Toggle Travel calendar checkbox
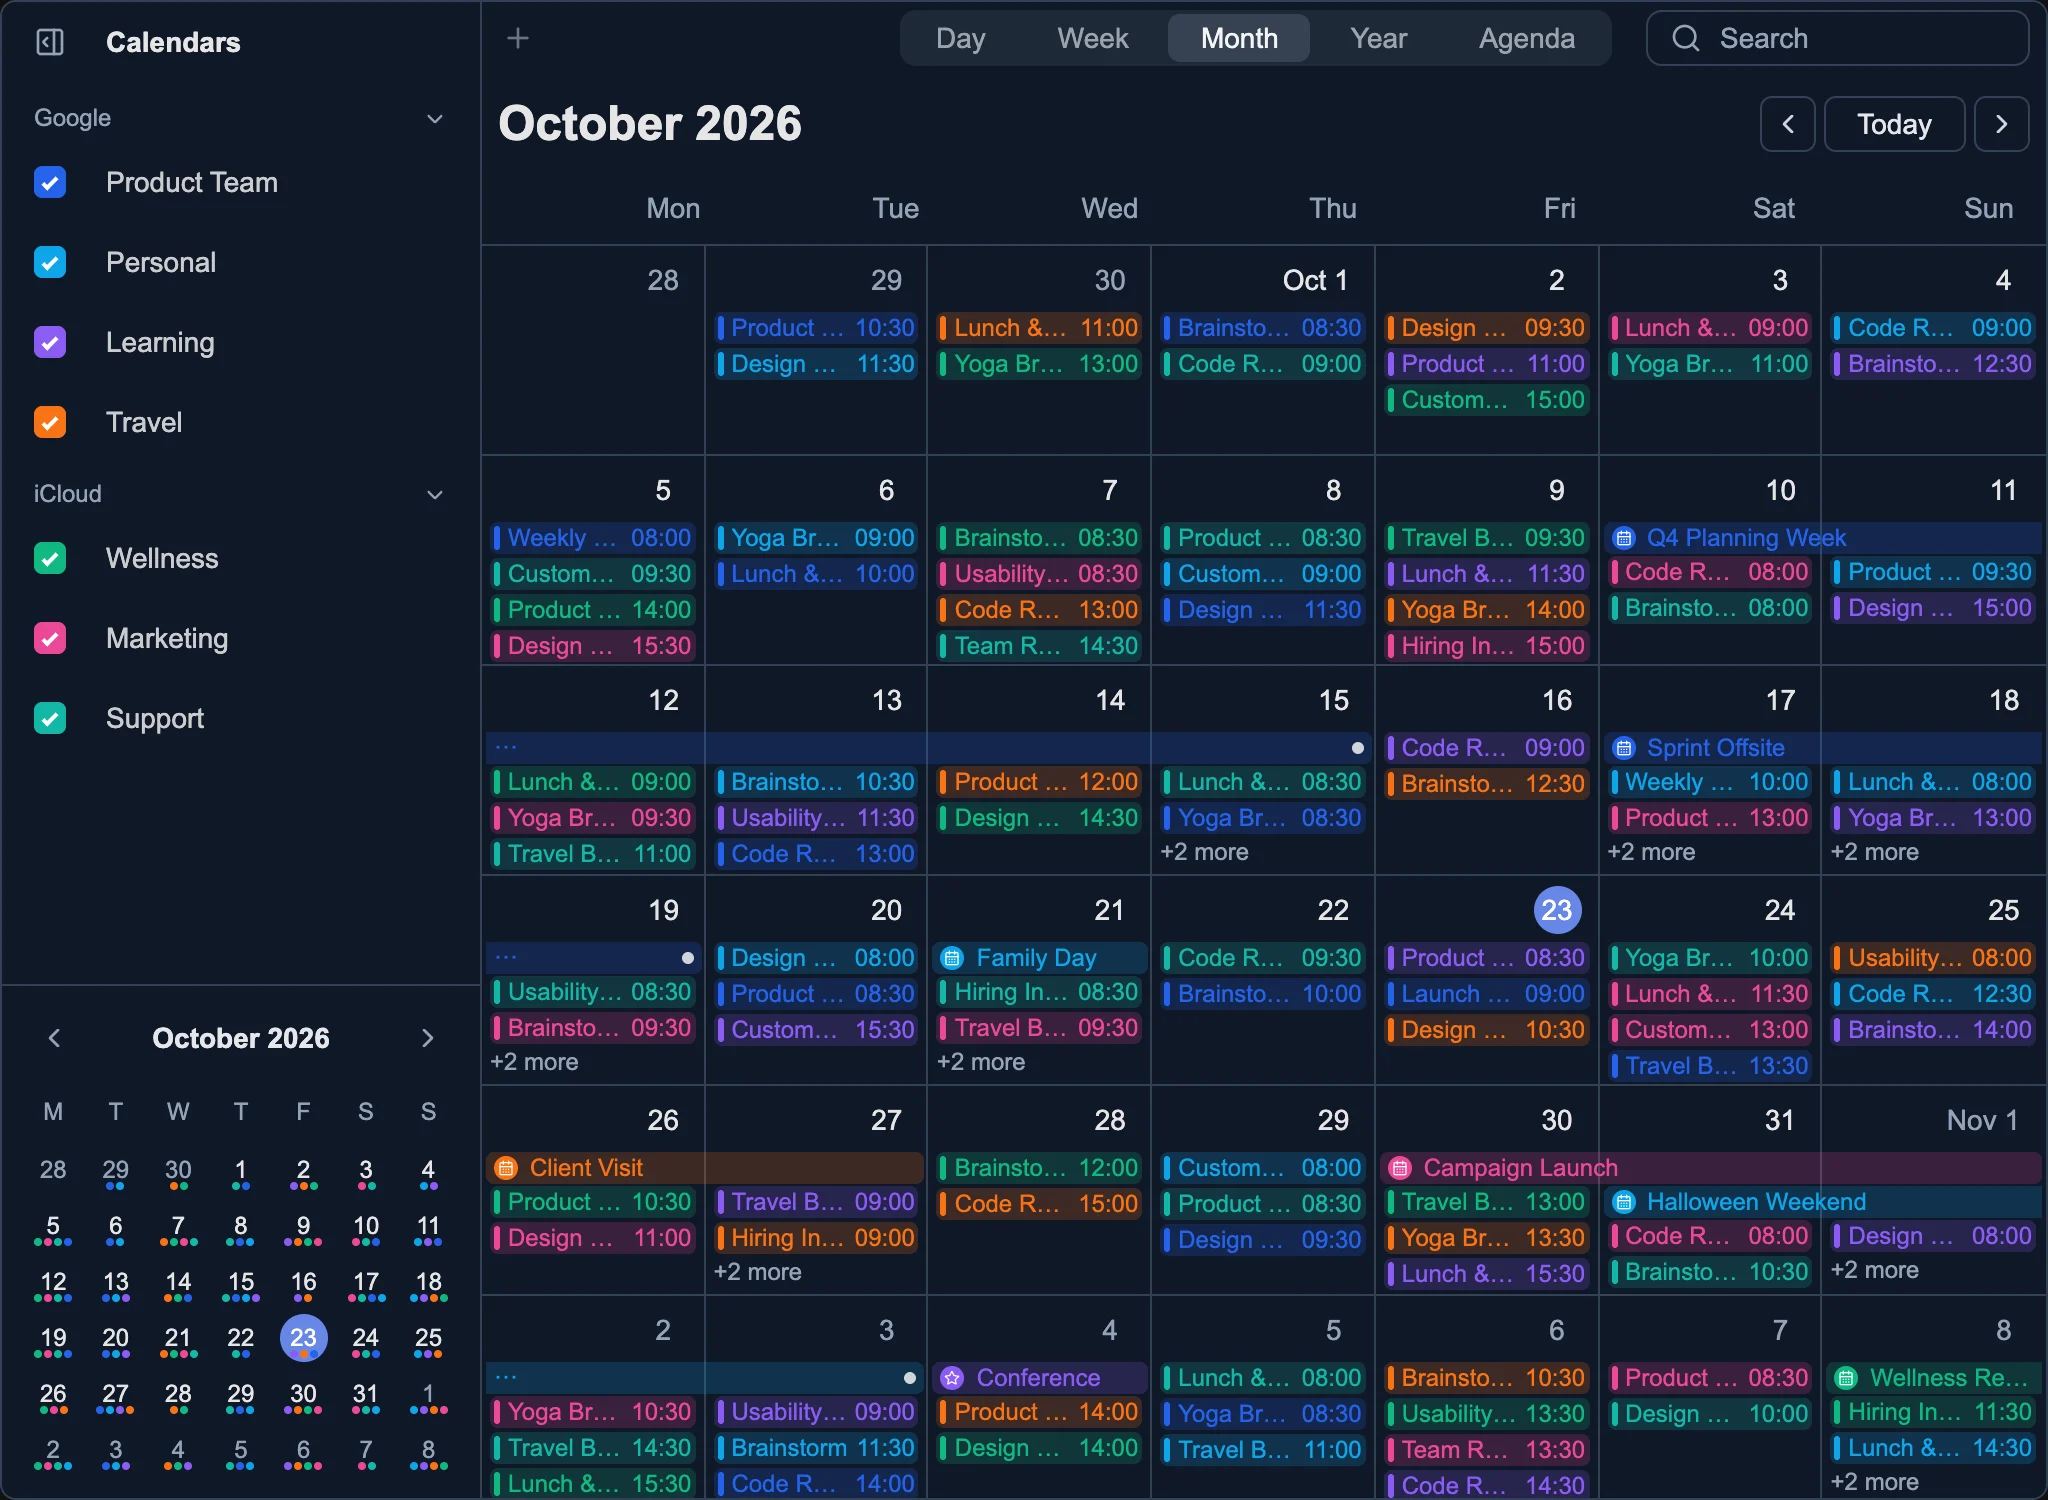Screen dimensions: 2048x1500 pyautogui.click(x=50, y=422)
